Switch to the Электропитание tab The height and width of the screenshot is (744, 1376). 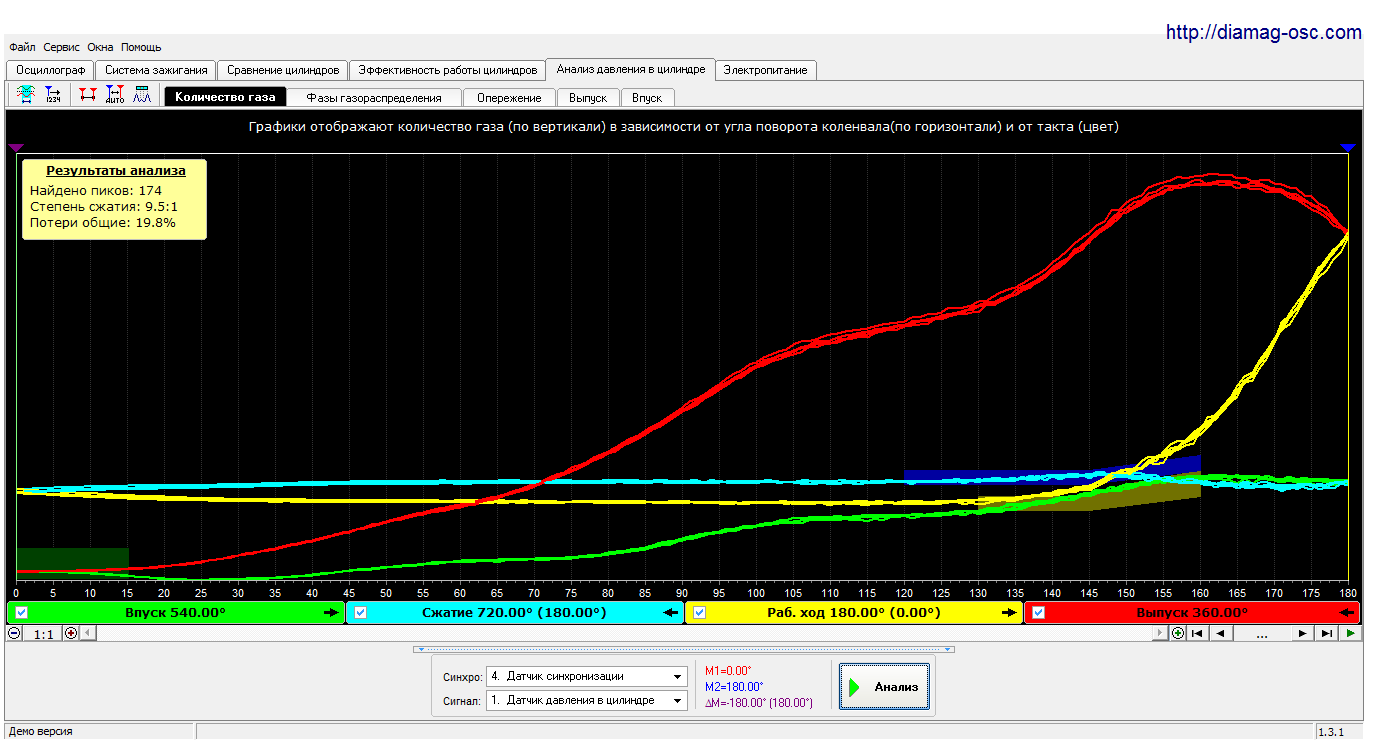767,70
